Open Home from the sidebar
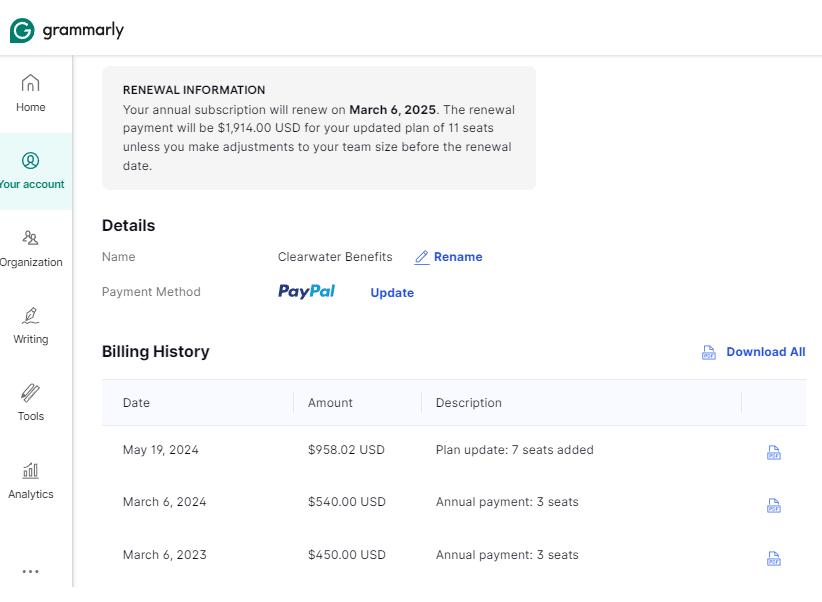 [30, 93]
